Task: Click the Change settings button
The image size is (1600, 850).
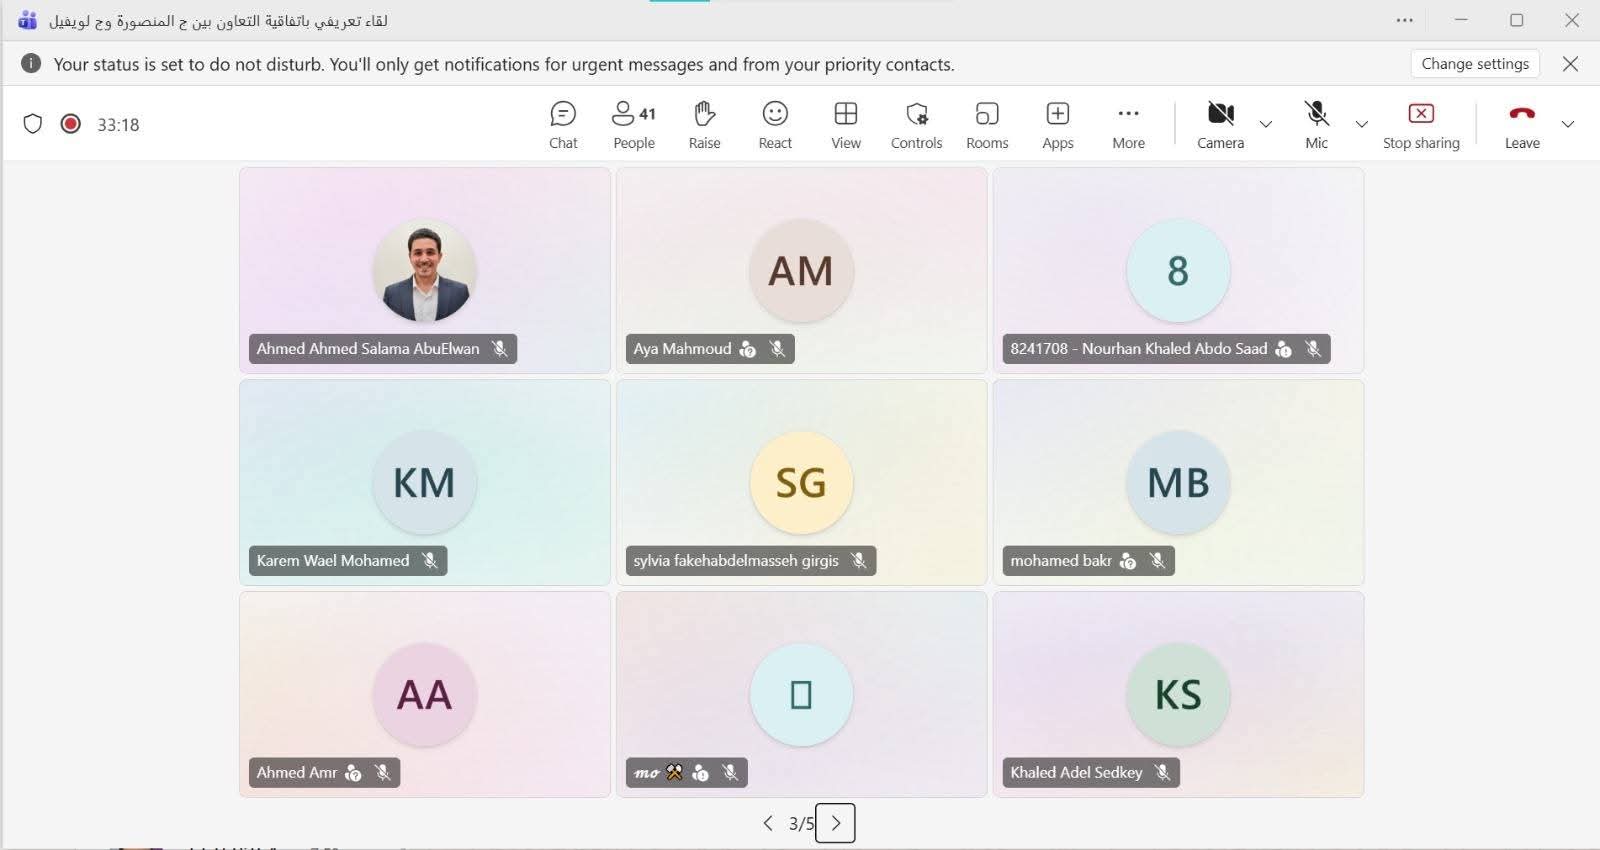Action: [1475, 64]
